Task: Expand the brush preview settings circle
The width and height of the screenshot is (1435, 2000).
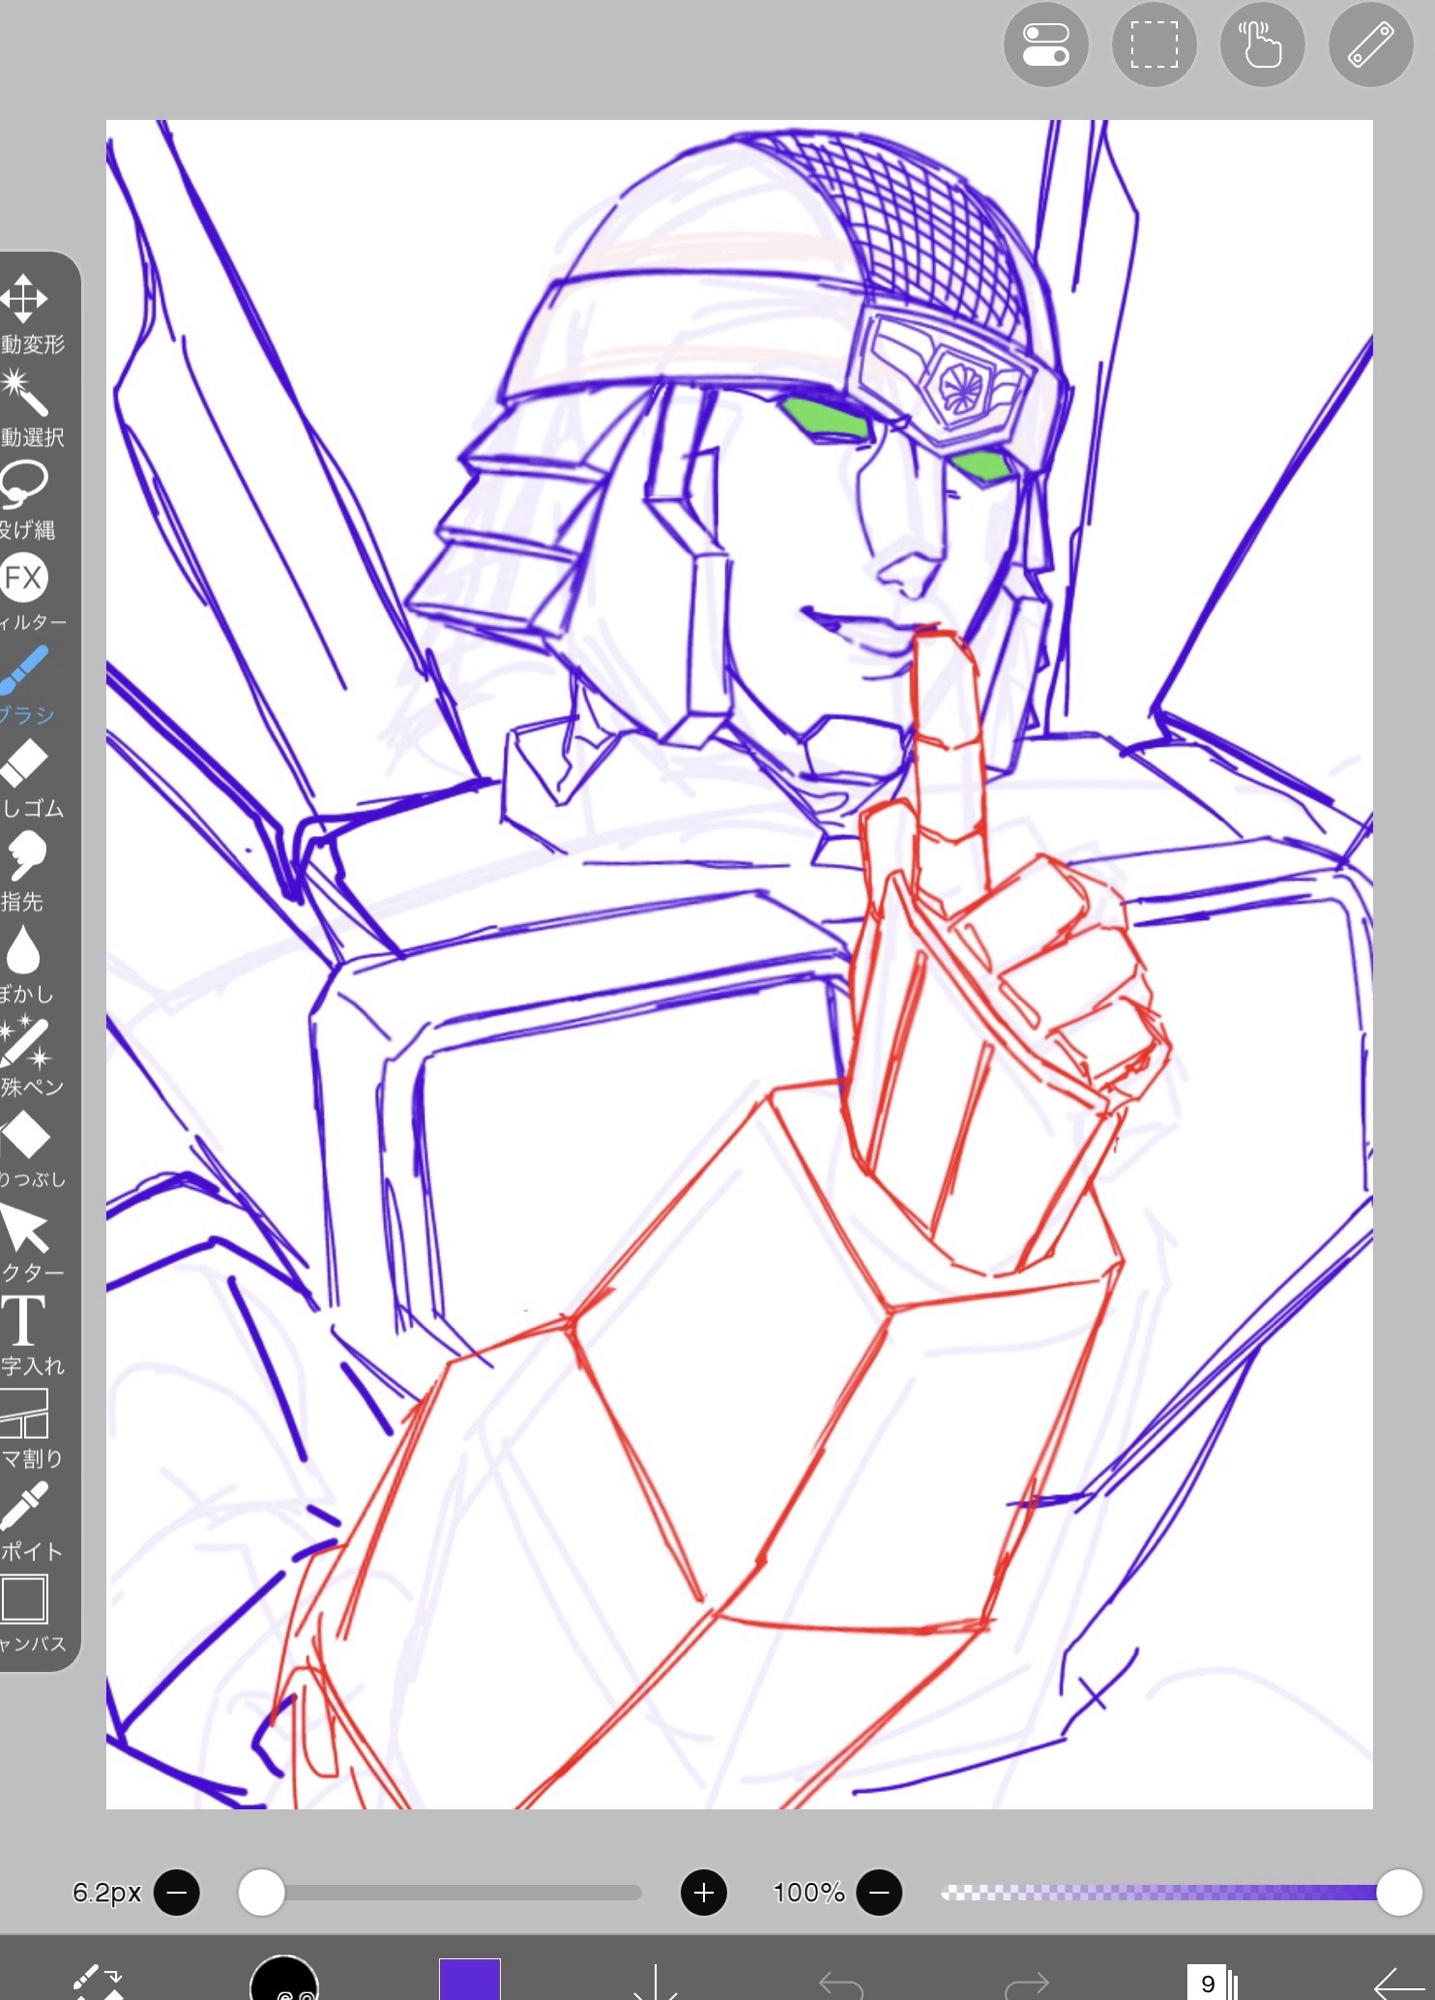Action: 284,1980
